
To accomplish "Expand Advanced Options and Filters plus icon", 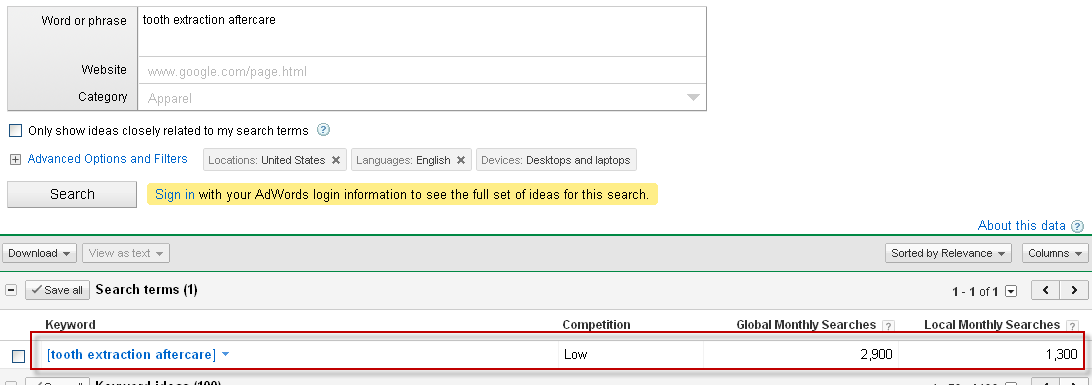I will pos(15,160).
